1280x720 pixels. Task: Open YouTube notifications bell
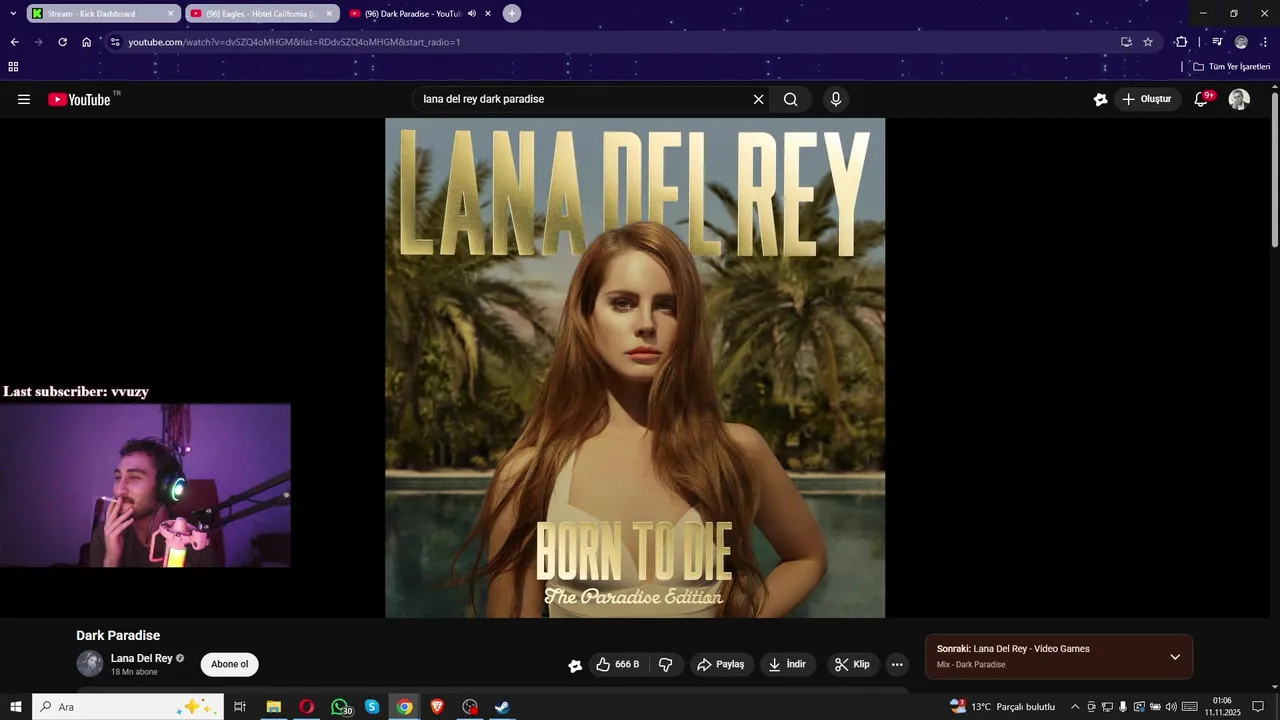pos(1202,99)
